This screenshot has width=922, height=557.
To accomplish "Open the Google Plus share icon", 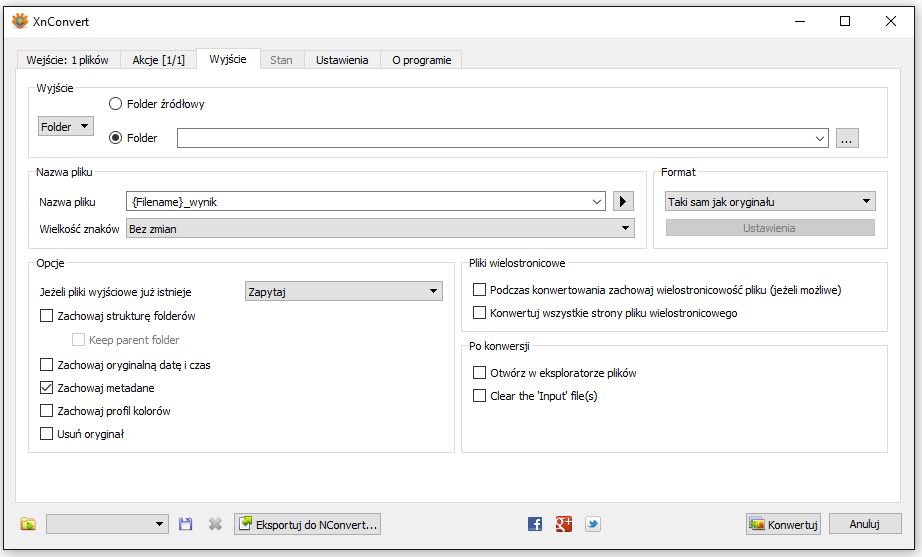I will click(x=563, y=524).
